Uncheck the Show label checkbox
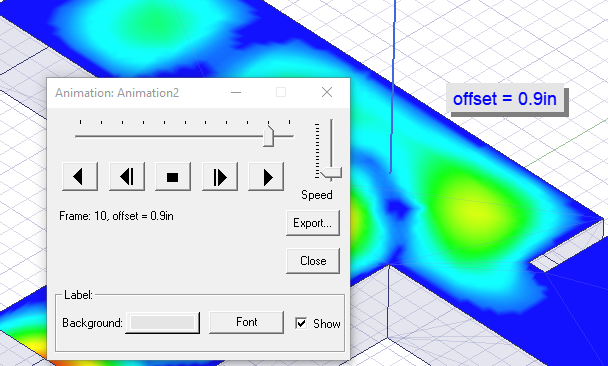Image resolution: width=608 pixels, height=366 pixels. coord(301,323)
